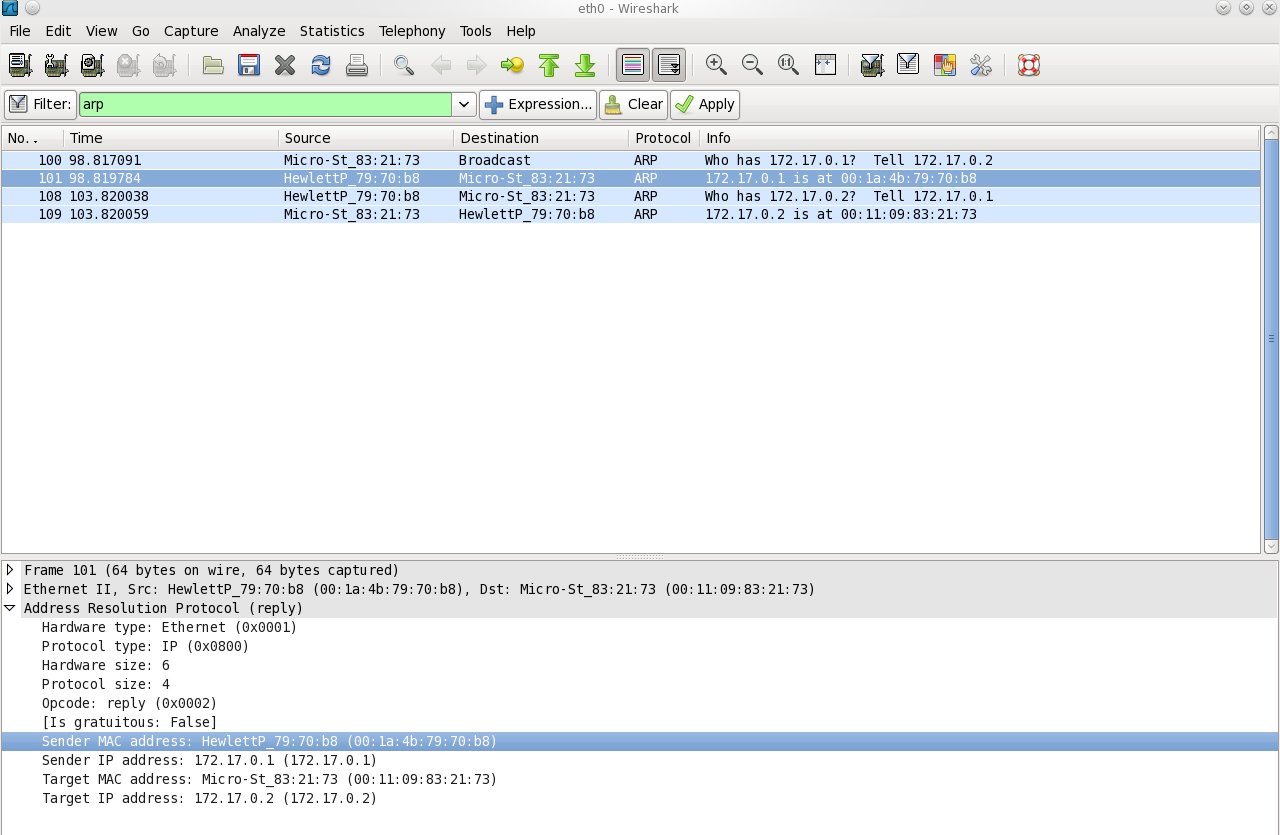Open the Help menu
The image size is (1280, 835).
[x=521, y=31]
